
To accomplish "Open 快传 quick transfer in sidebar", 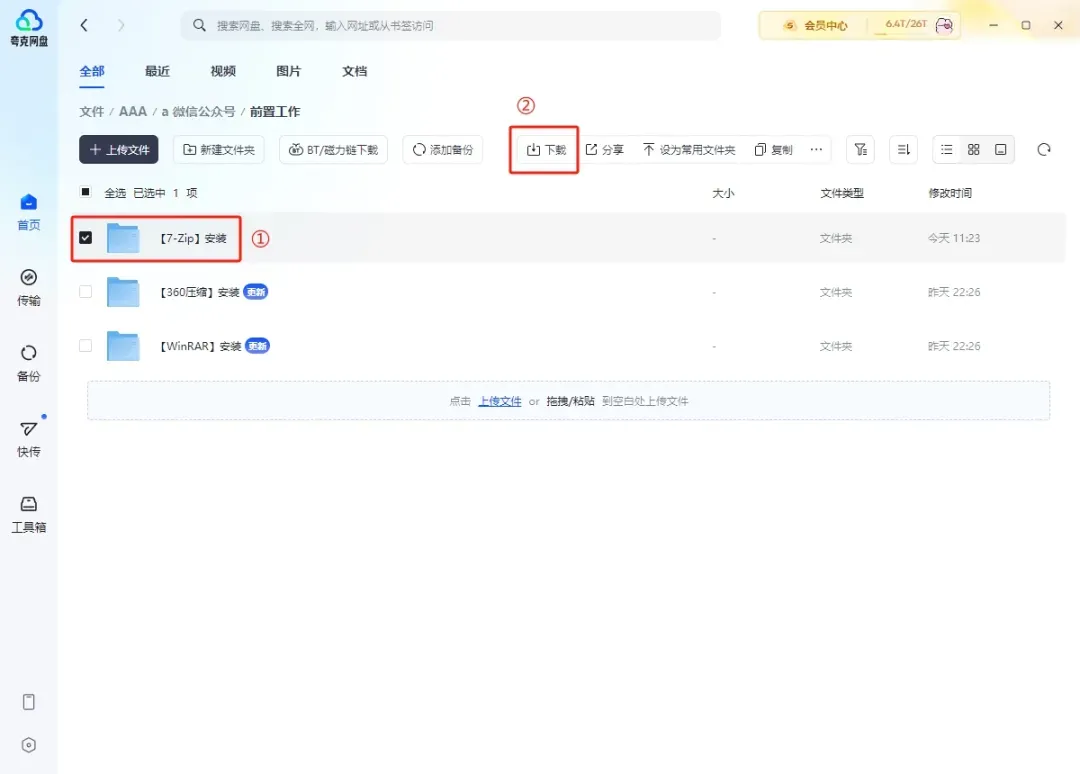I will (x=29, y=439).
